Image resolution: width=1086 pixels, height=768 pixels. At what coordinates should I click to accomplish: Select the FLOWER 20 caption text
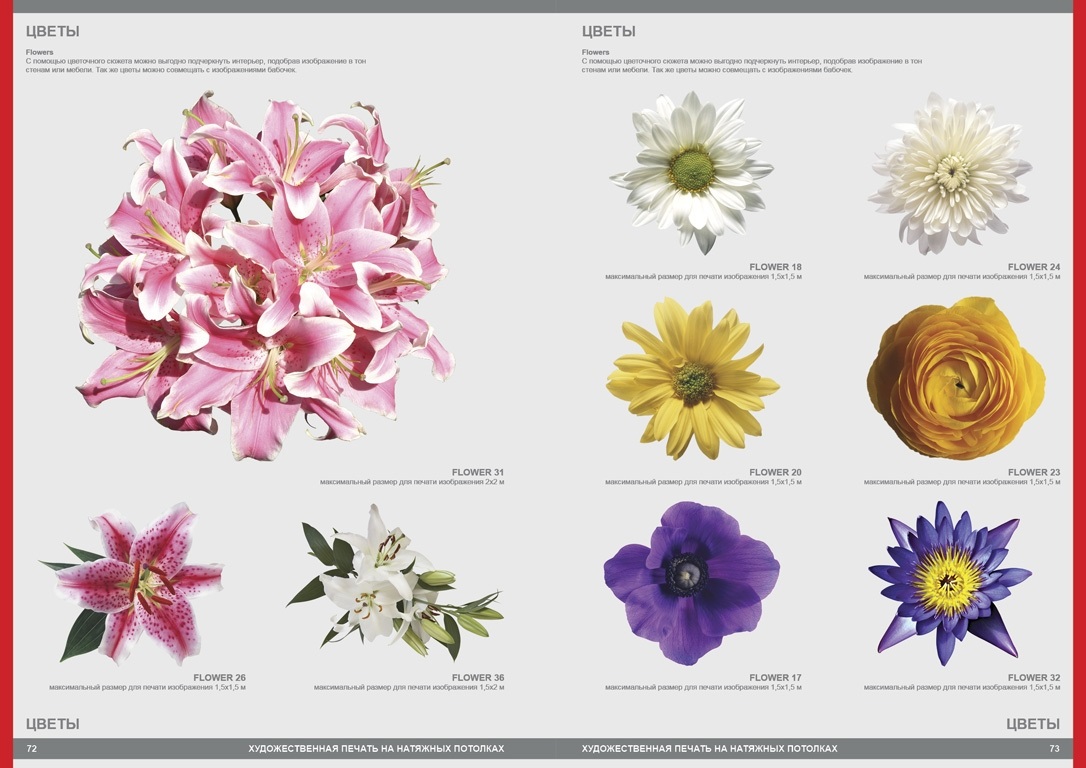(775, 472)
